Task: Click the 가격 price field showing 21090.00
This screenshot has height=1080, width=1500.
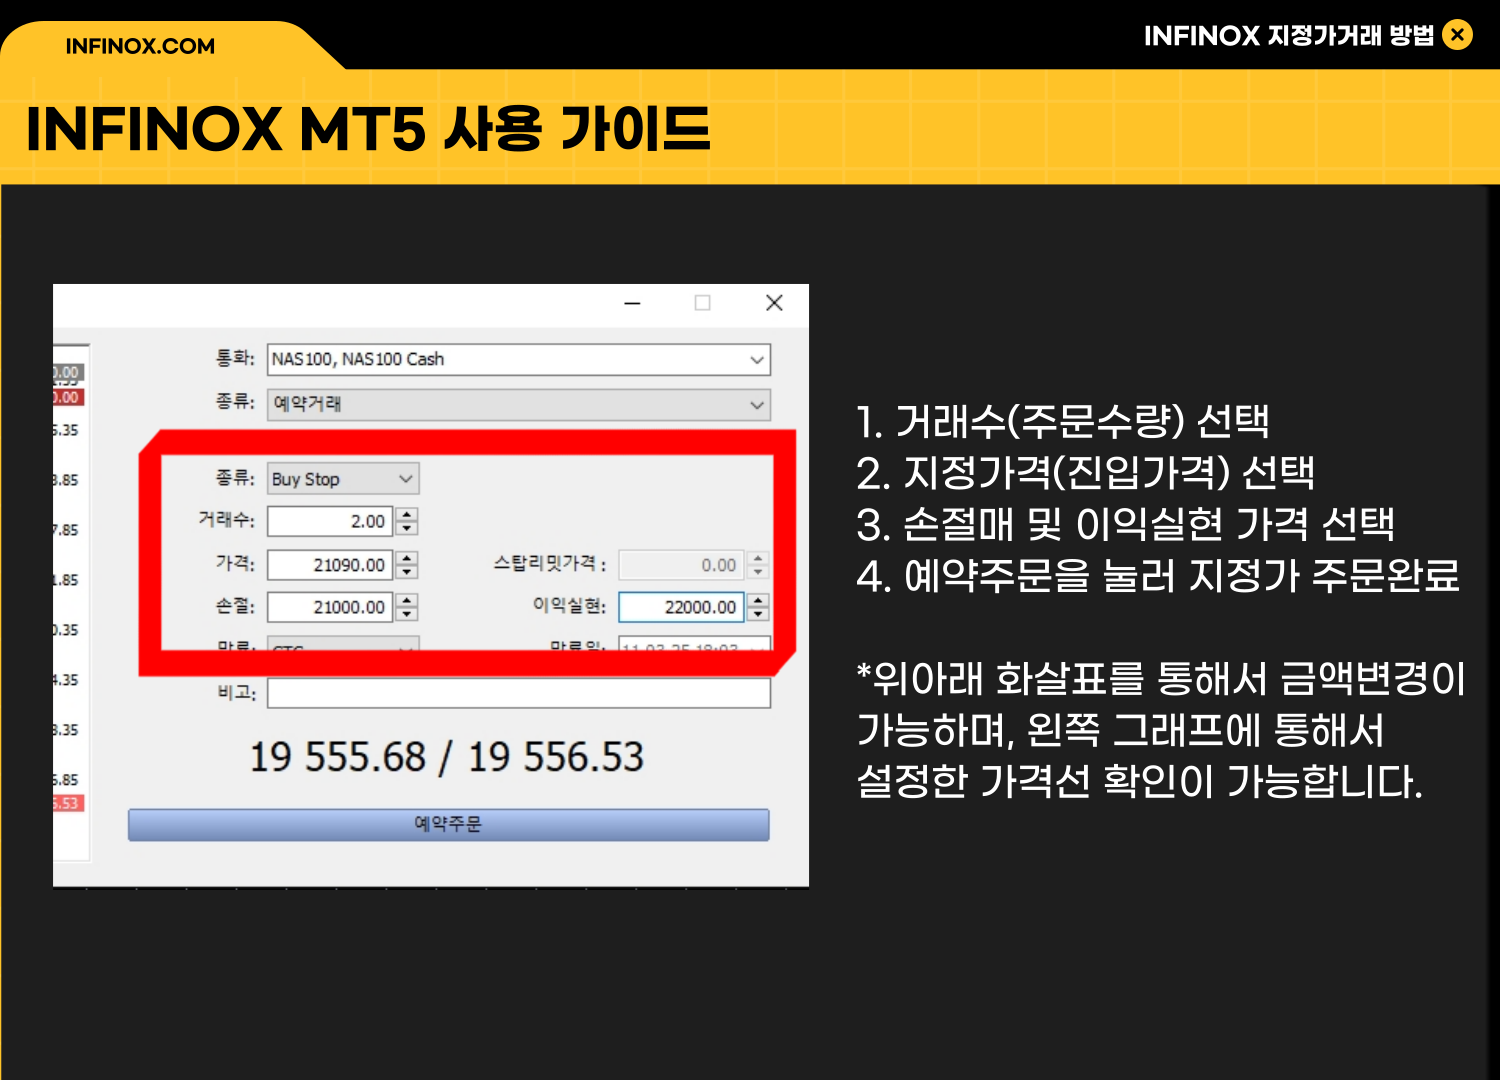Action: pos(330,565)
